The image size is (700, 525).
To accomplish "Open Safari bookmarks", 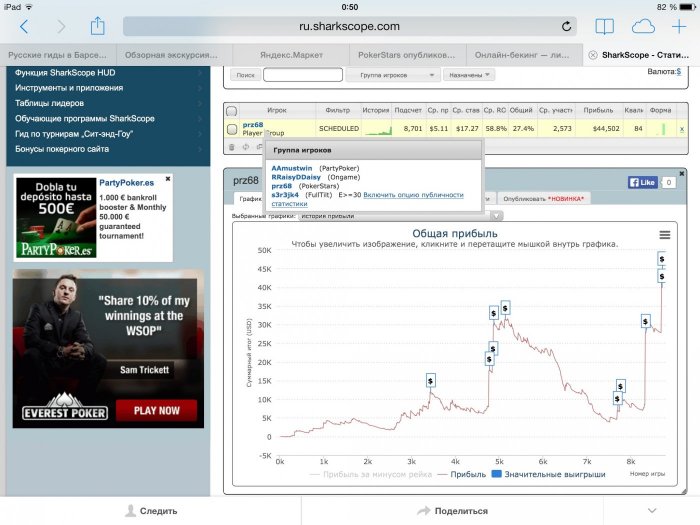I will [x=604, y=27].
